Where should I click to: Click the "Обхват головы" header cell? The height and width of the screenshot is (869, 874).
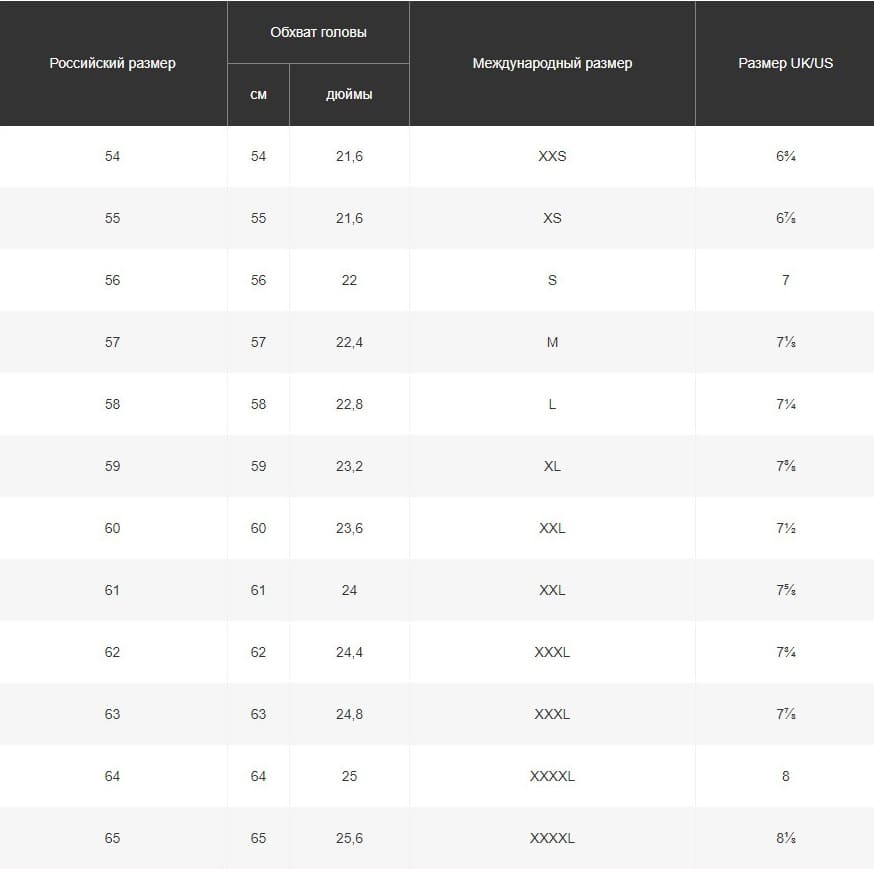pos(318,32)
